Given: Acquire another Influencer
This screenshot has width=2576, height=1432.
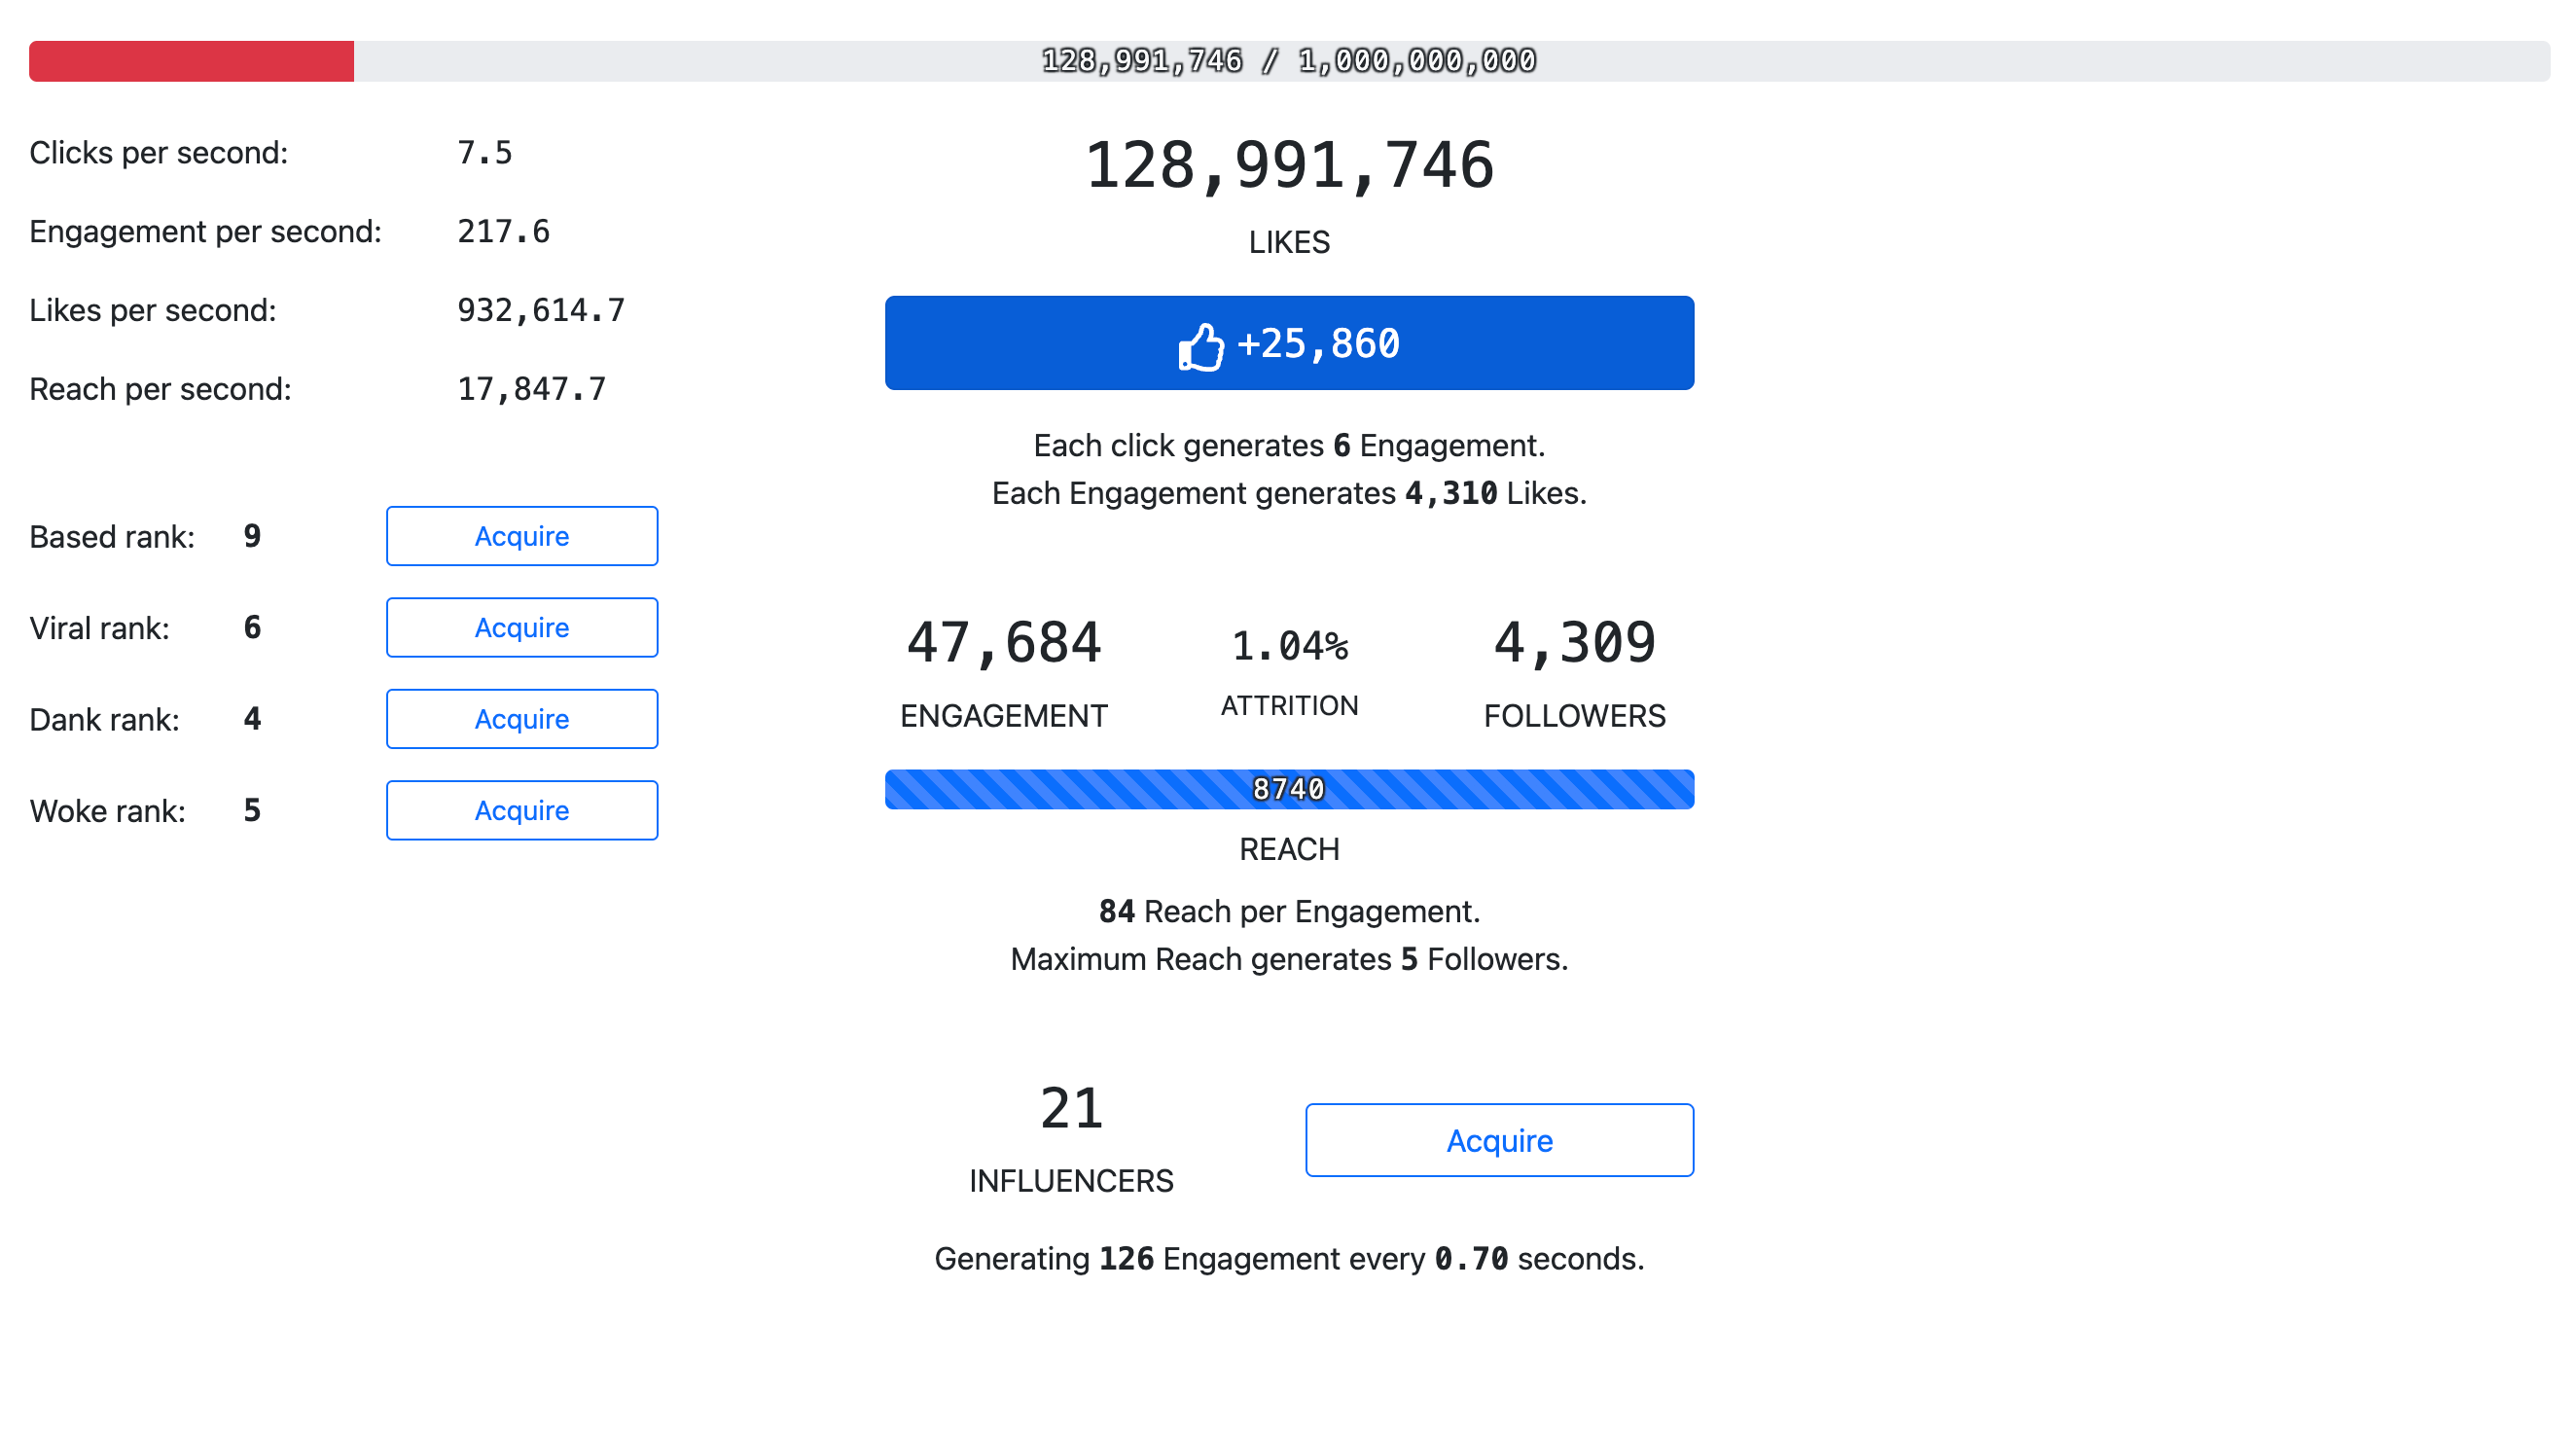Looking at the screenshot, I should pyautogui.click(x=1499, y=1140).
